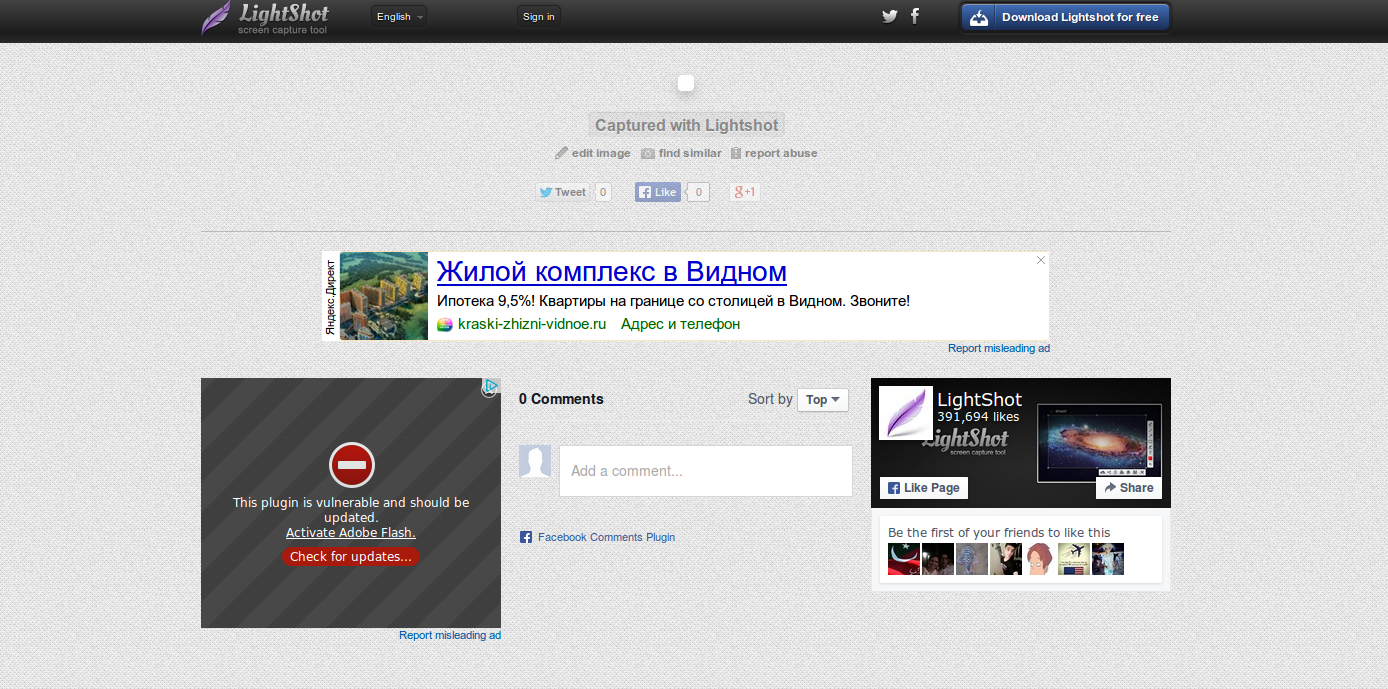The height and width of the screenshot is (689, 1388).
Task: Open the Twitter bird icon in header
Action: [889, 16]
